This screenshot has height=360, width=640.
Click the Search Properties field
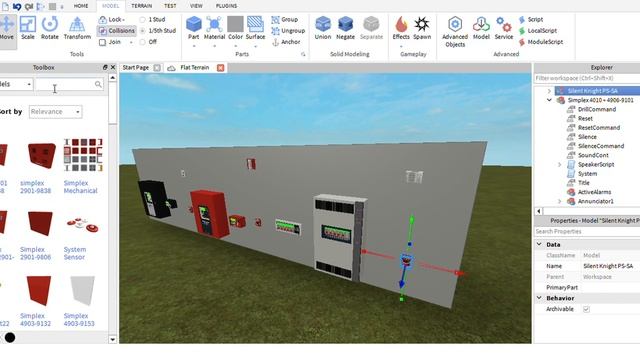[587, 232]
